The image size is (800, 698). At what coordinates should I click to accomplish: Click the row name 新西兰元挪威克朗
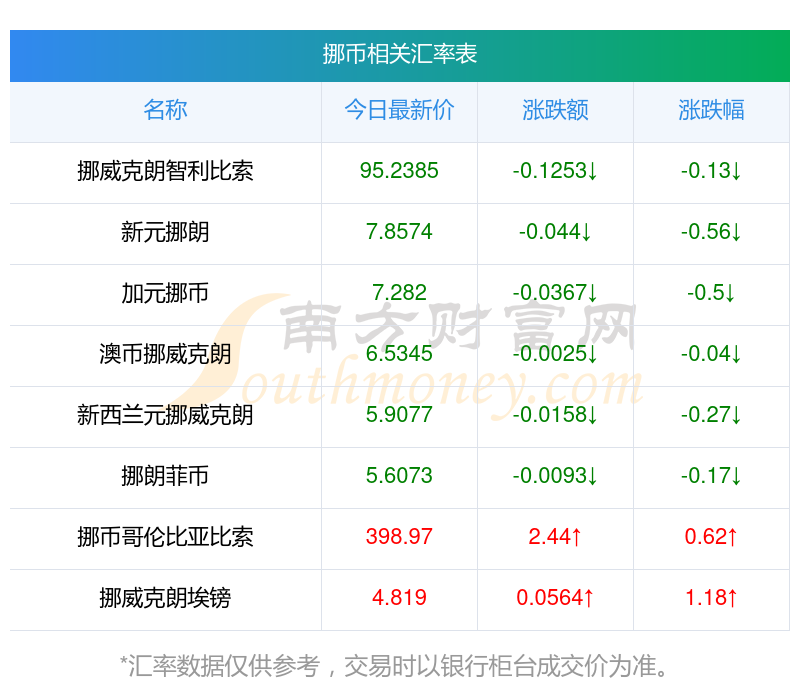[165, 415]
